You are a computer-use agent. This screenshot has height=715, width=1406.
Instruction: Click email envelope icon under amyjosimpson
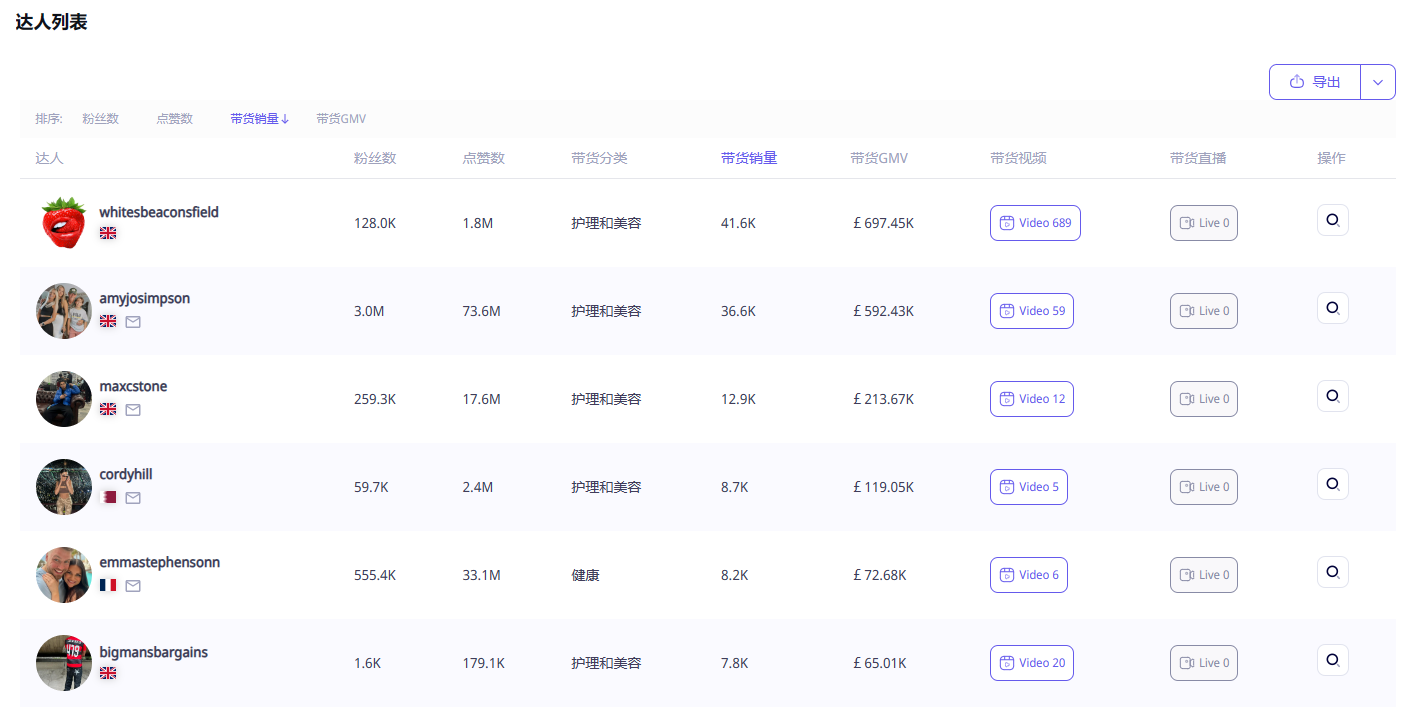(133, 322)
